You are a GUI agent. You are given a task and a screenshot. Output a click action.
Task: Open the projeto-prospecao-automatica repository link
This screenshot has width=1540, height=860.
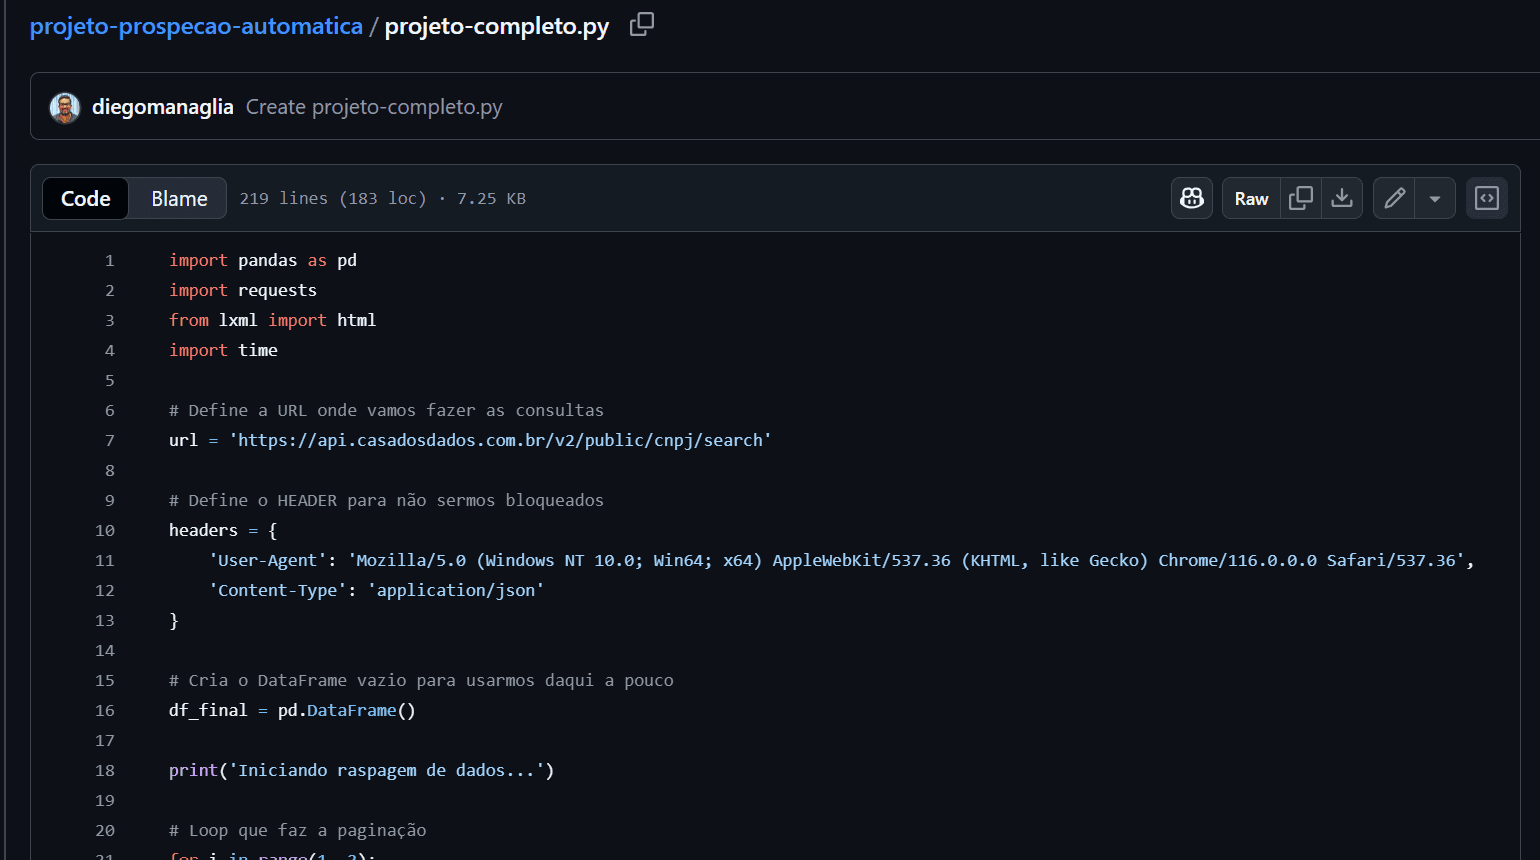point(196,25)
